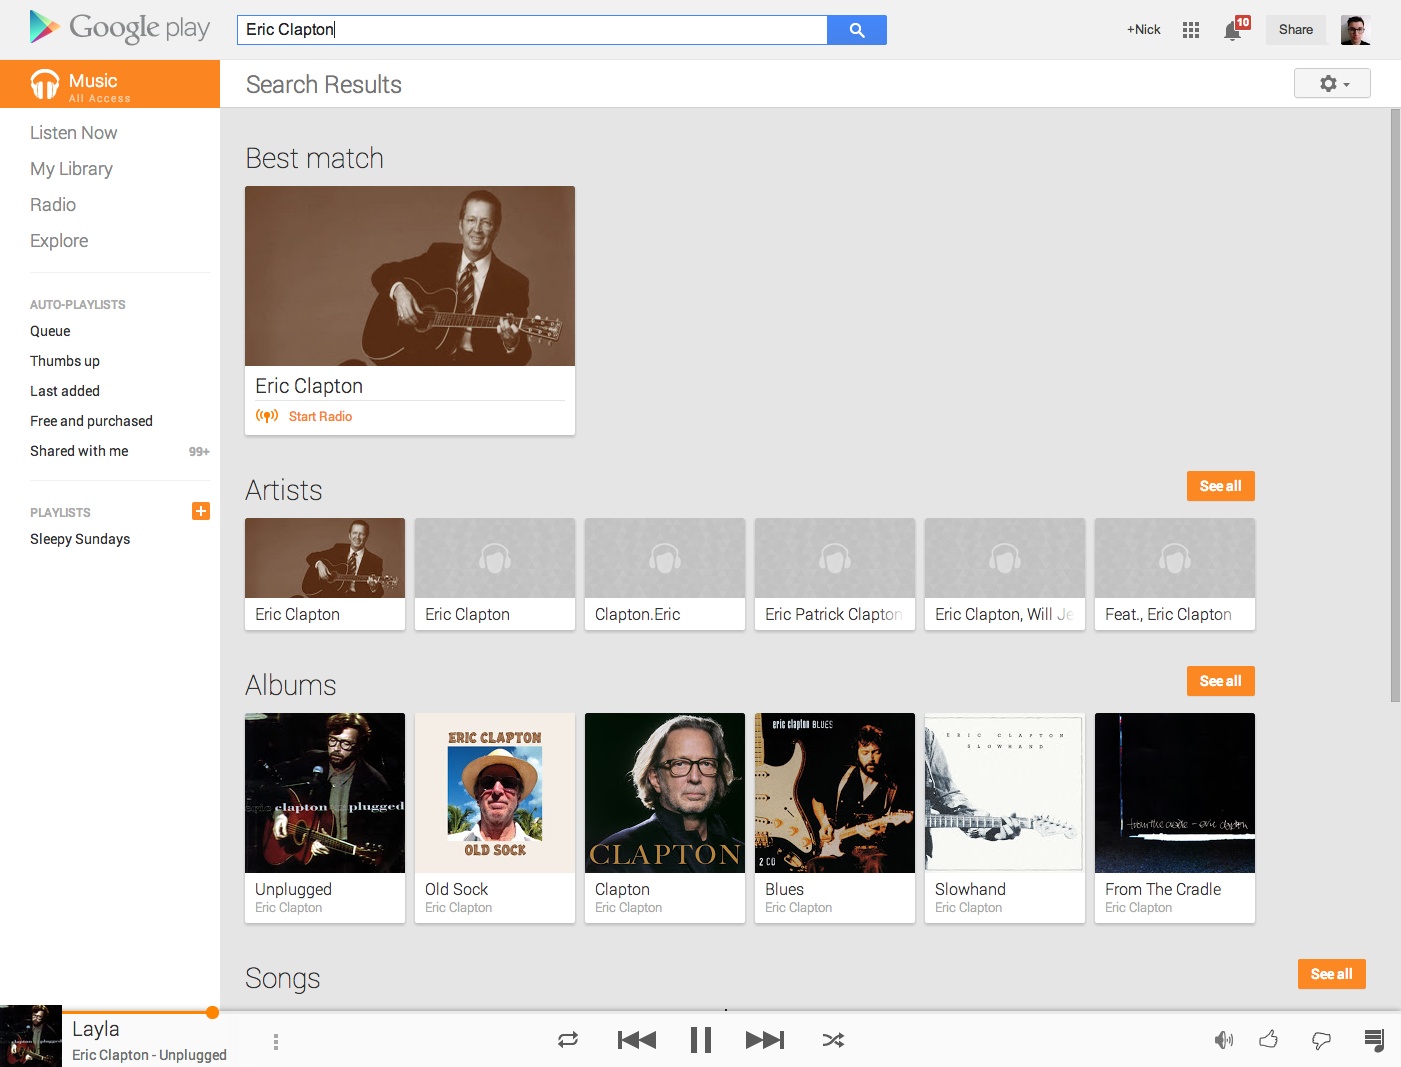Screen dimensions: 1401x1067
Task: Open the Eric Clapton, Will Je artist card
Action: [x=1005, y=574]
